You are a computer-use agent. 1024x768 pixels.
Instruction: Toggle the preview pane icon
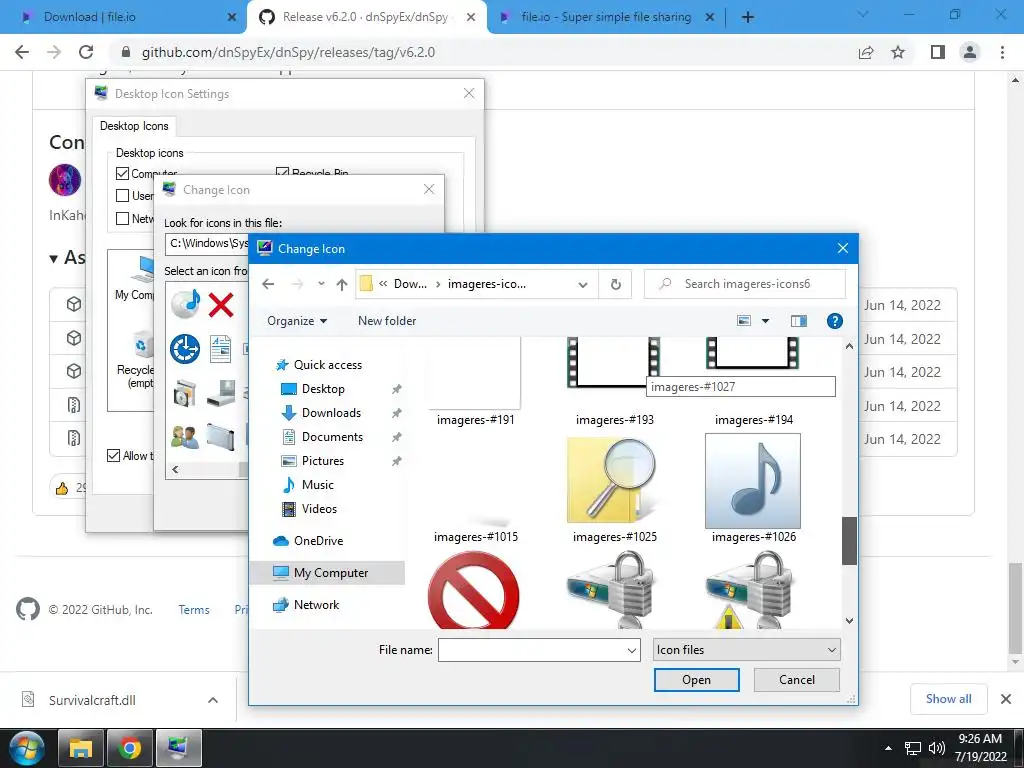click(799, 321)
